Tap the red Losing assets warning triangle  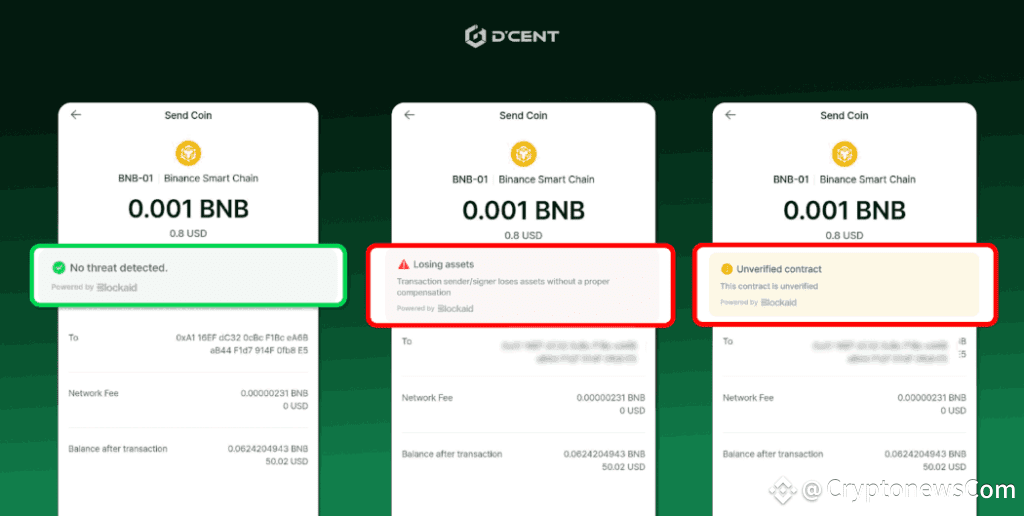[404, 265]
